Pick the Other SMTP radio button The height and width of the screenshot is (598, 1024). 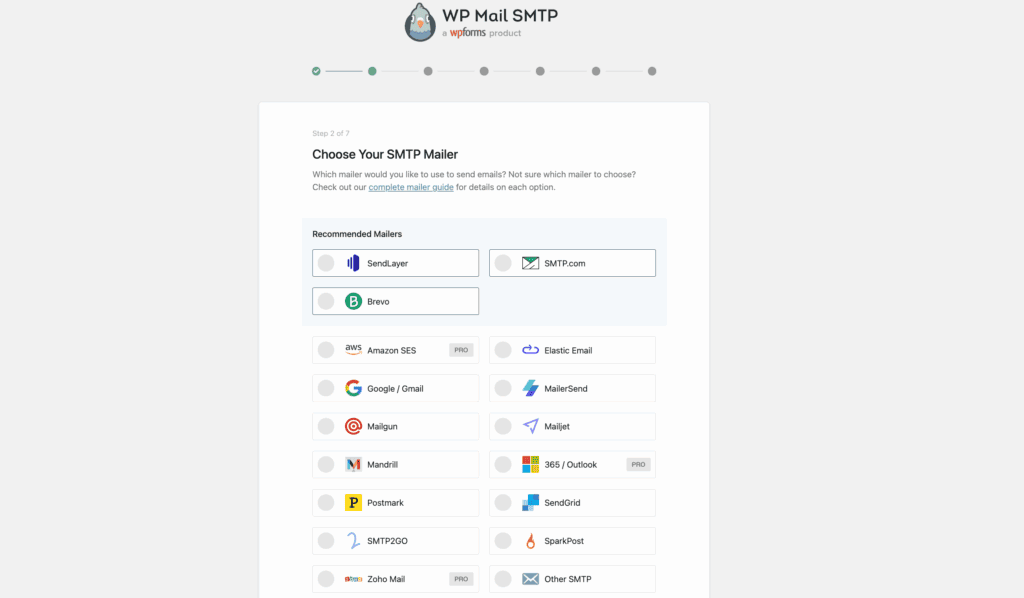503,579
